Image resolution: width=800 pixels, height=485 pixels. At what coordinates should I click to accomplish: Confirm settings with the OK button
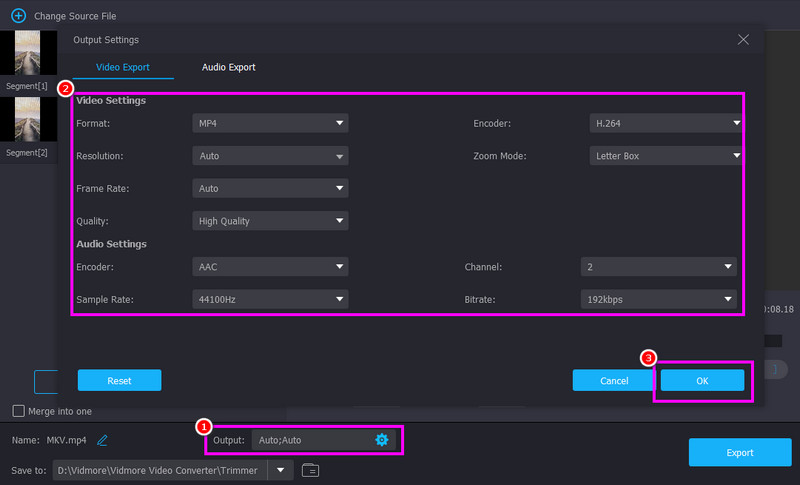point(703,380)
